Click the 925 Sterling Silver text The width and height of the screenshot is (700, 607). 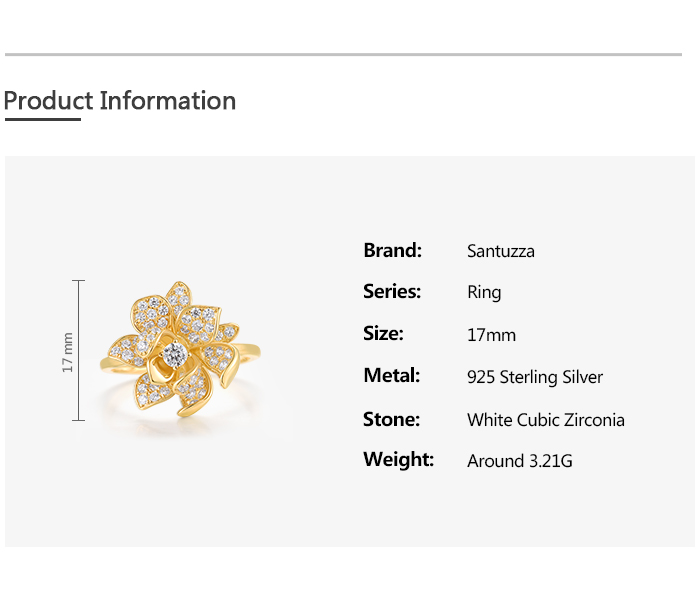click(535, 377)
